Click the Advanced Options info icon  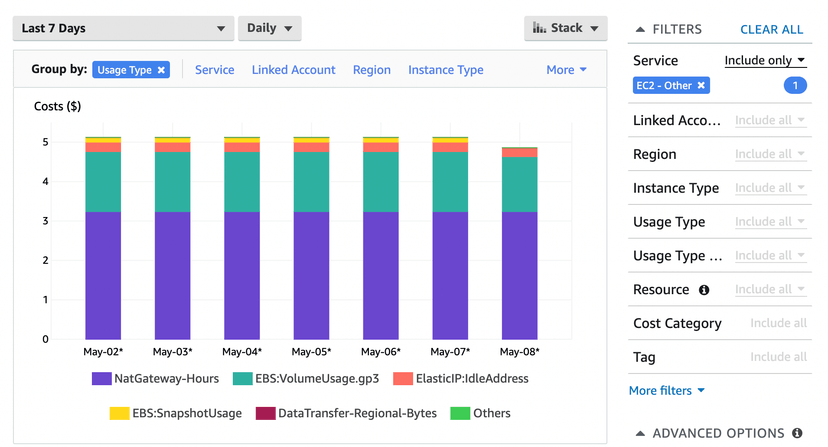coord(797,434)
